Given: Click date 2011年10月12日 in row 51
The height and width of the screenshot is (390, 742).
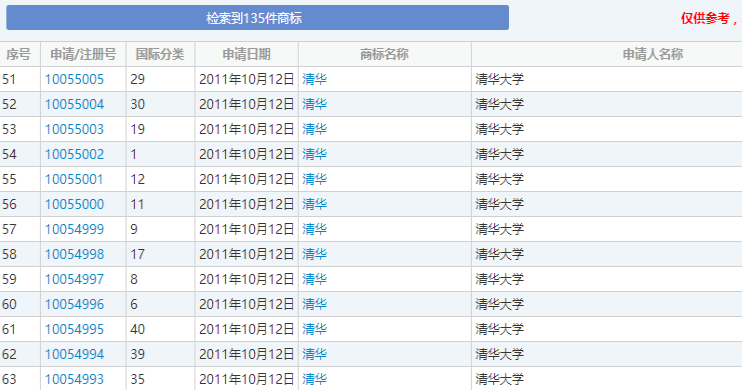Looking at the screenshot, I should pos(247,79).
